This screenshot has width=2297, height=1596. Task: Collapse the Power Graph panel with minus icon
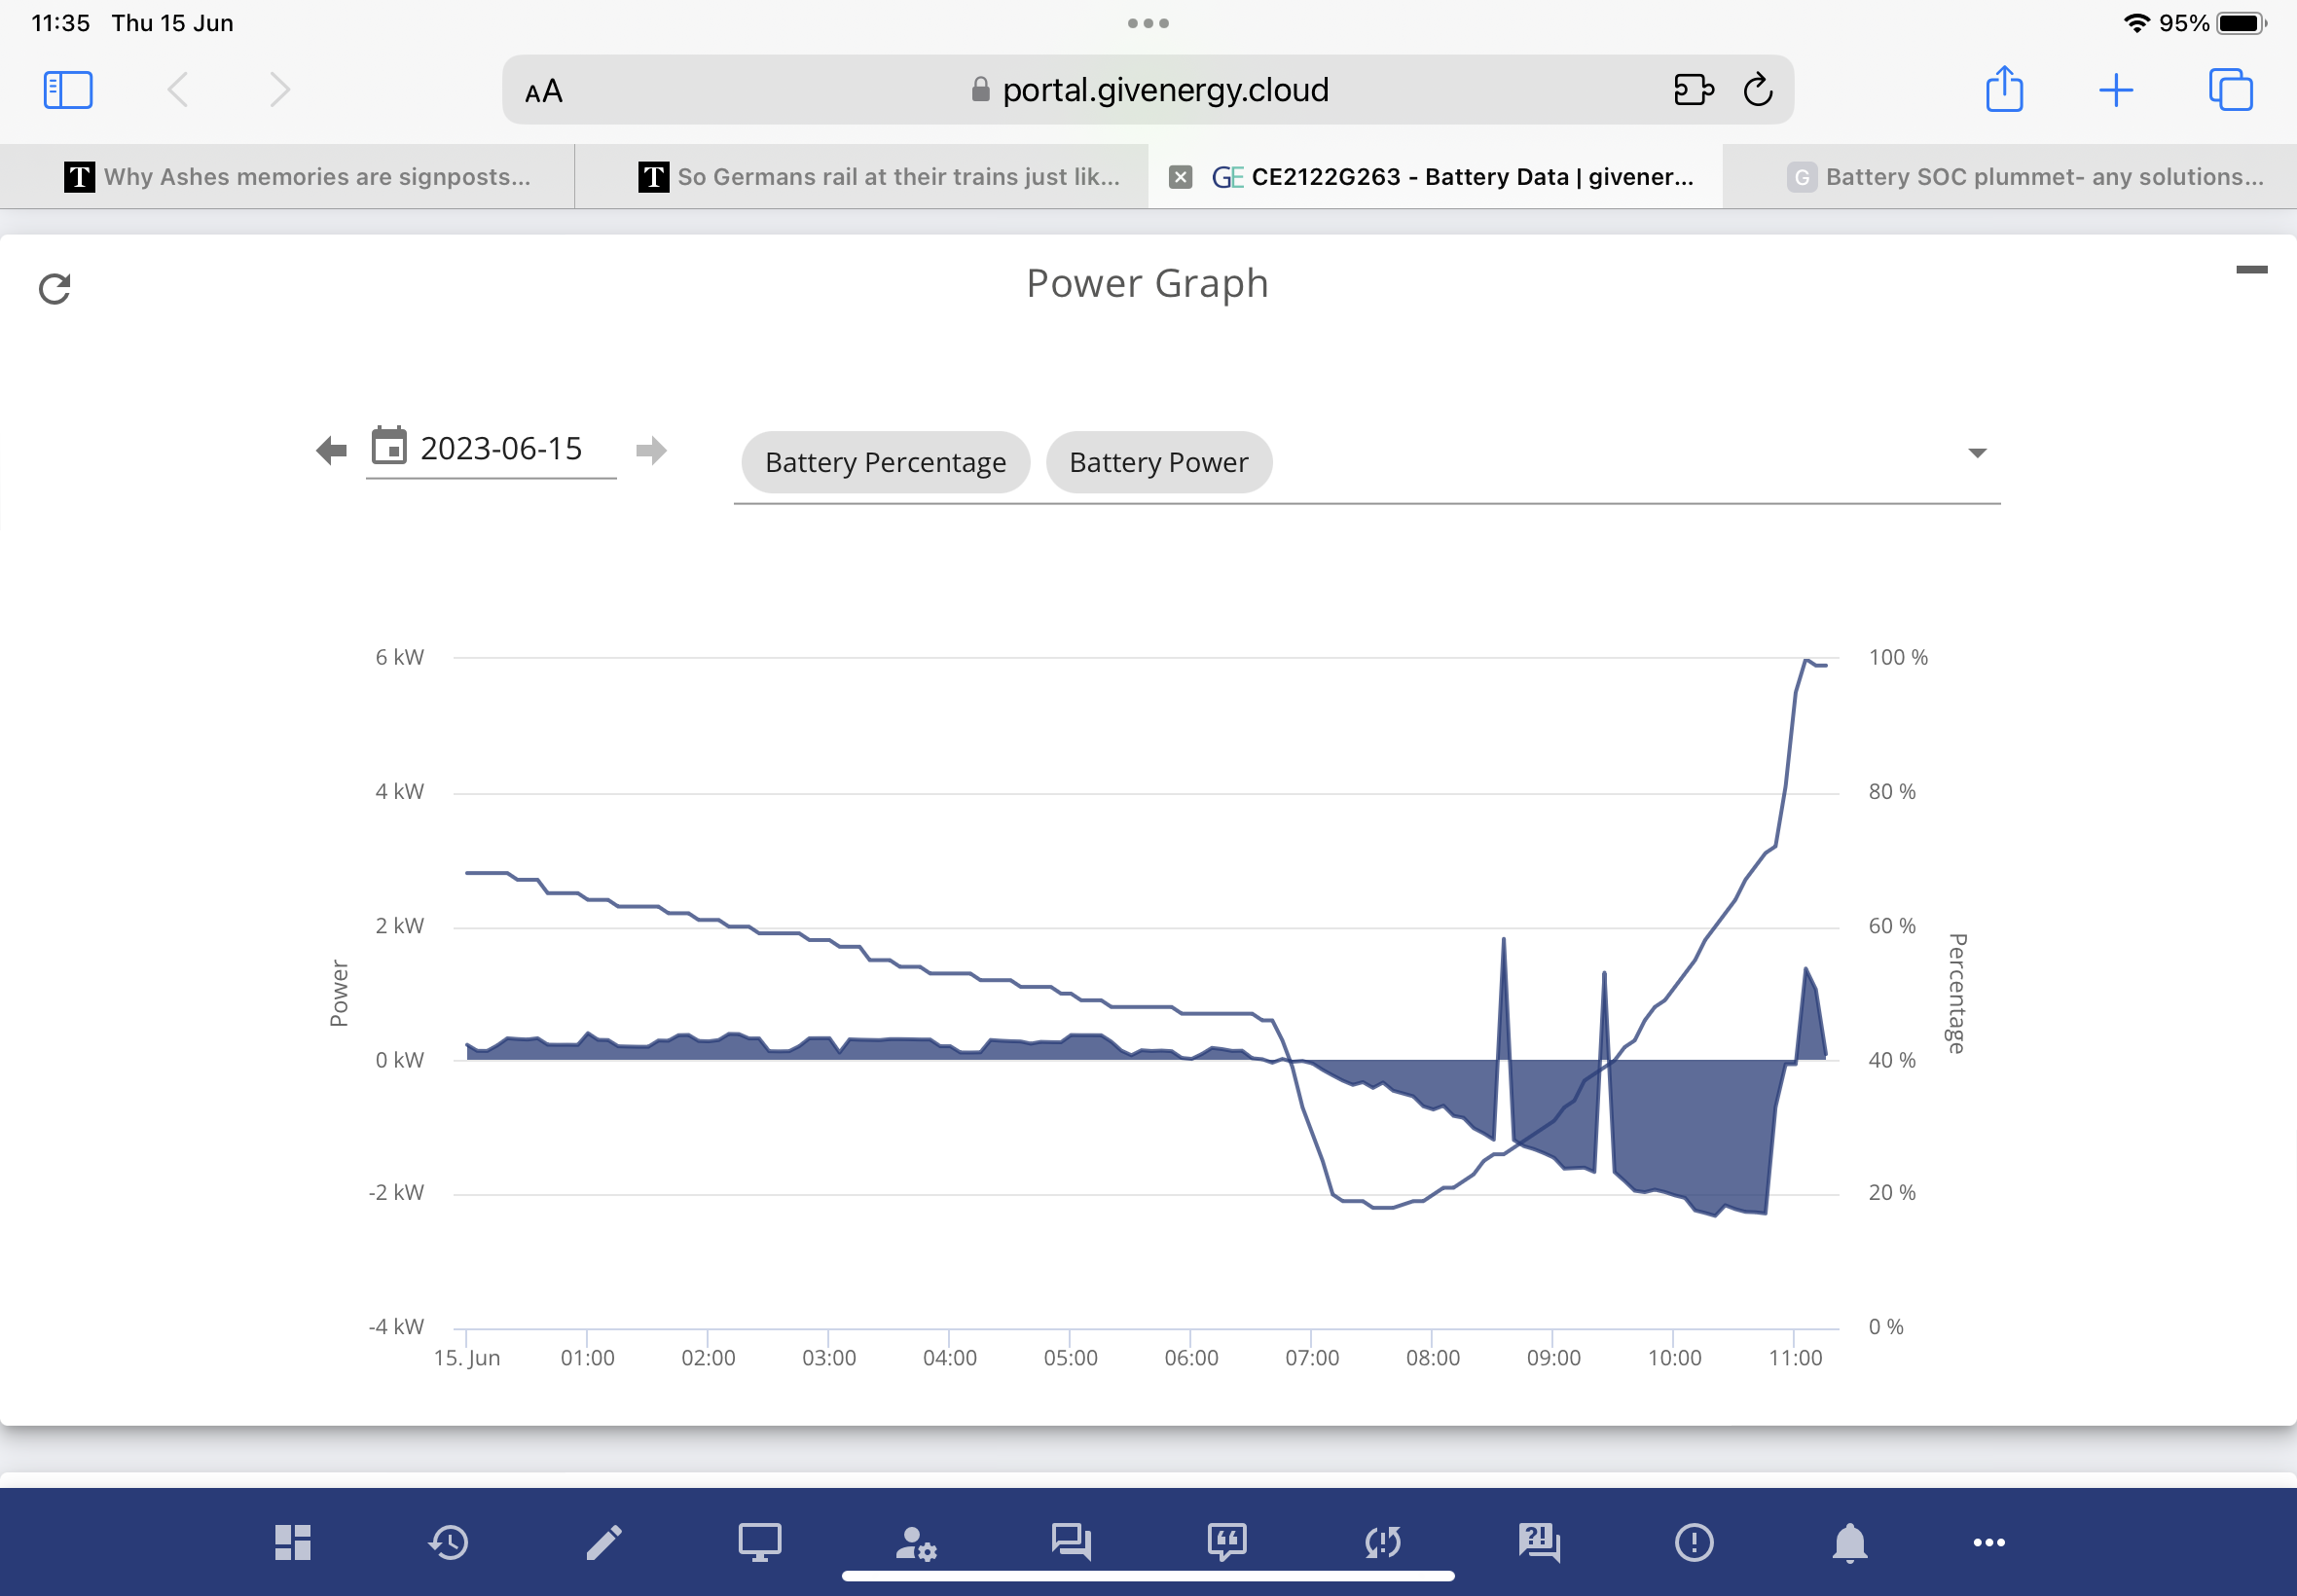[2251, 269]
